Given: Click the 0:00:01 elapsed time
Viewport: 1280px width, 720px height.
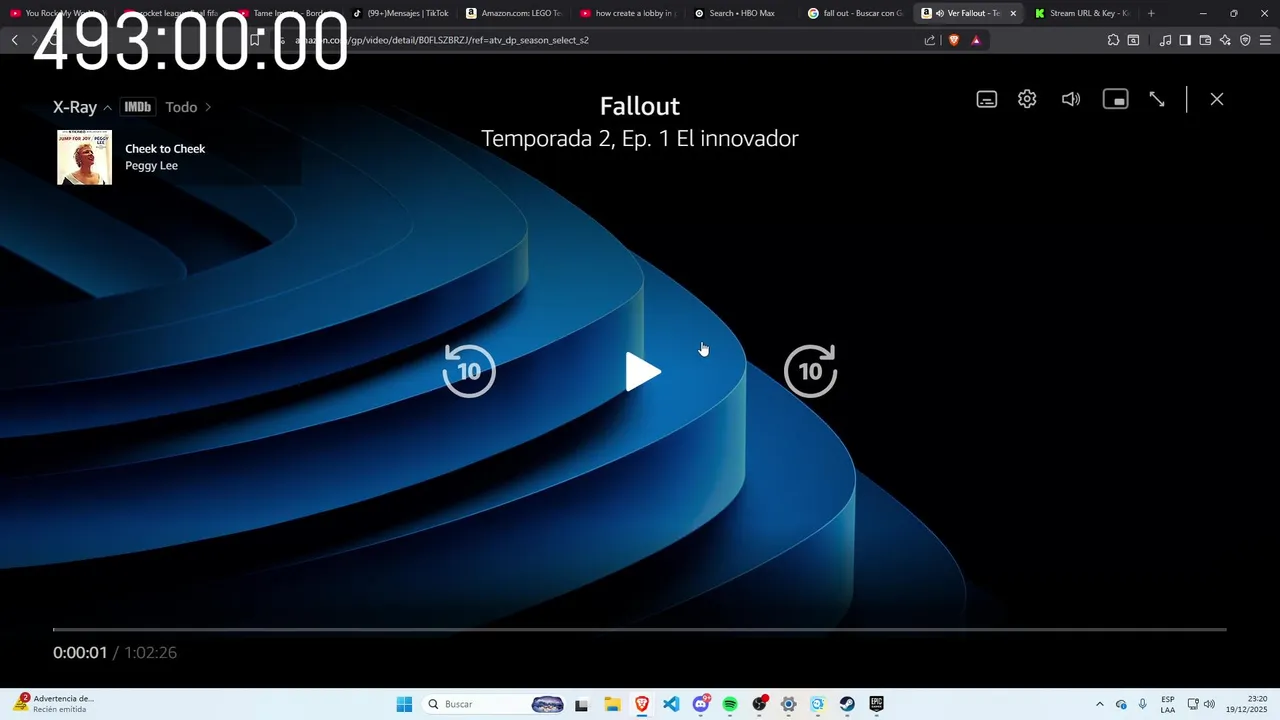Looking at the screenshot, I should tap(80, 652).
